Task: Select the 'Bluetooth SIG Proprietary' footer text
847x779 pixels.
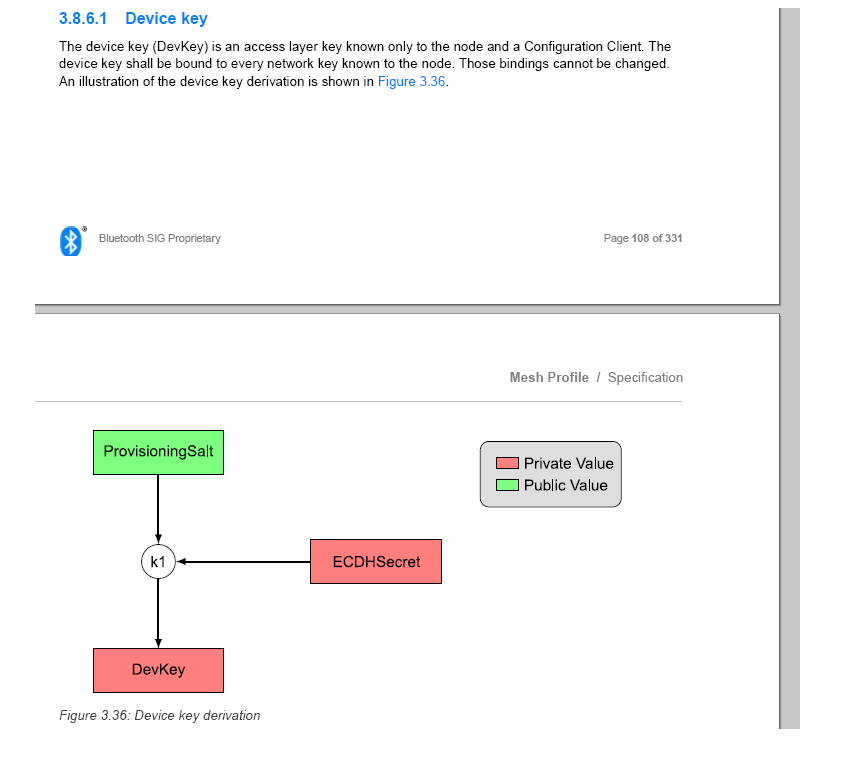Action: [x=160, y=238]
